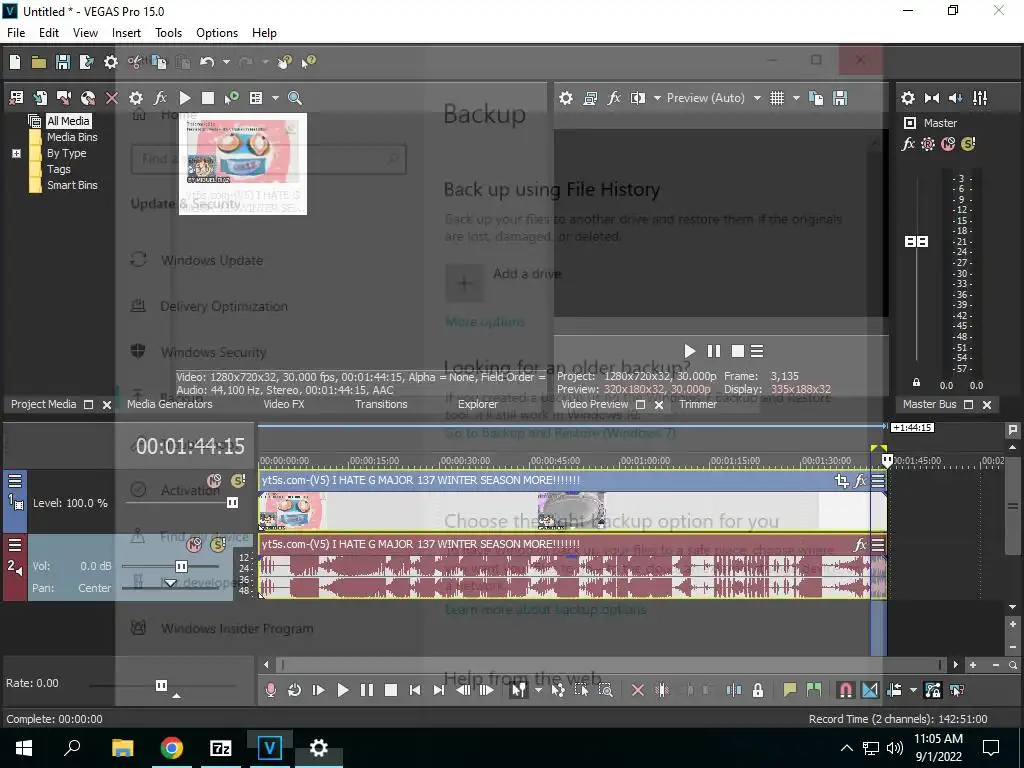1024x768 pixels.
Task: Open Project Properties gear in main toolbar
Action: coord(111,62)
